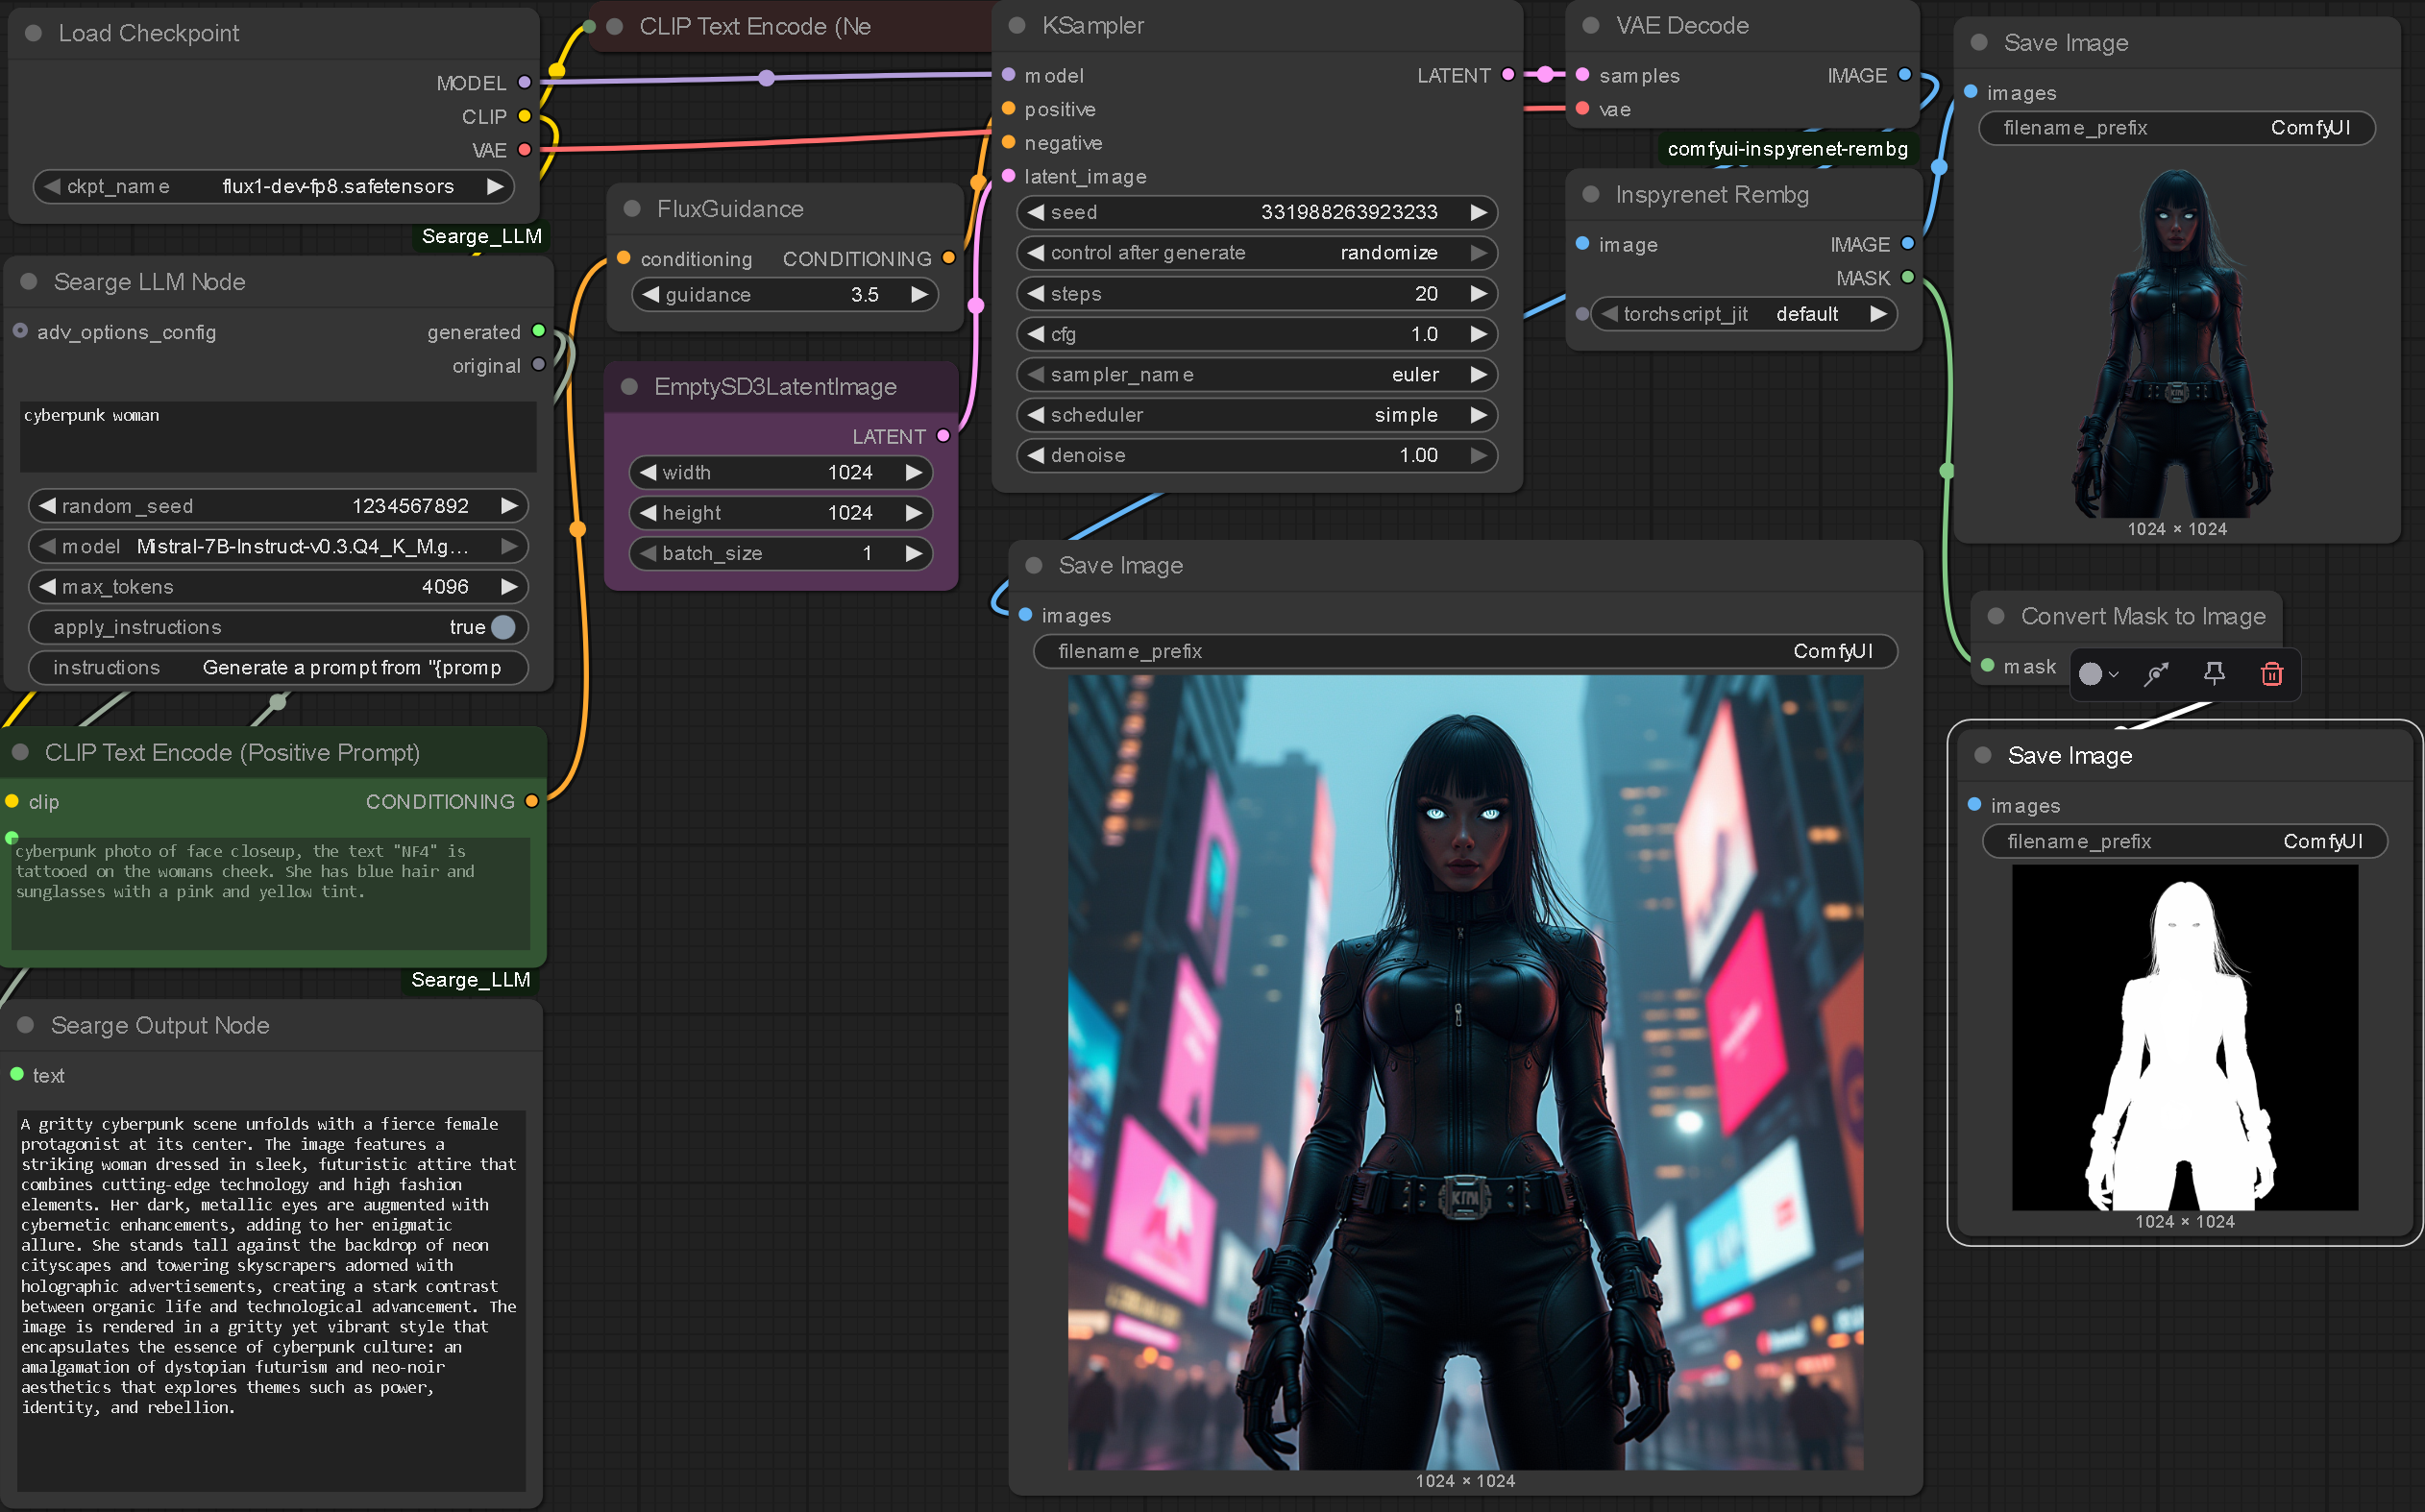The width and height of the screenshot is (2425, 1512).
Task: Click the positive prompt text area
Action: [270, 893]
